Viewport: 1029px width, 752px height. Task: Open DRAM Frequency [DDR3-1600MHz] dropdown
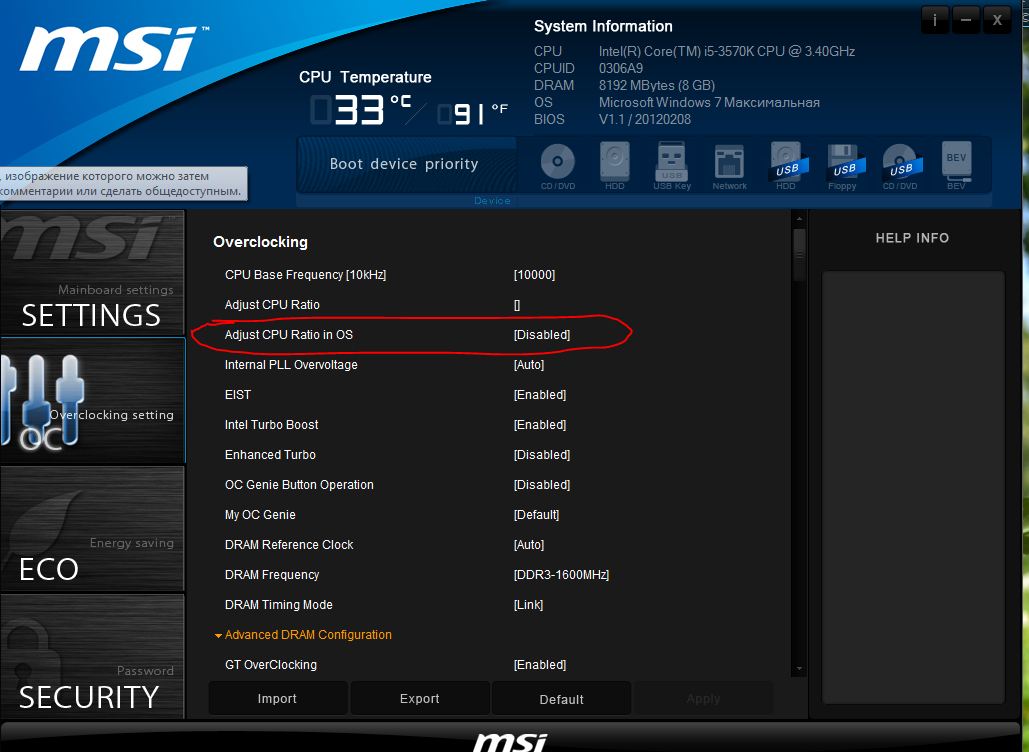pyautogui.click(x=562, y=575)
